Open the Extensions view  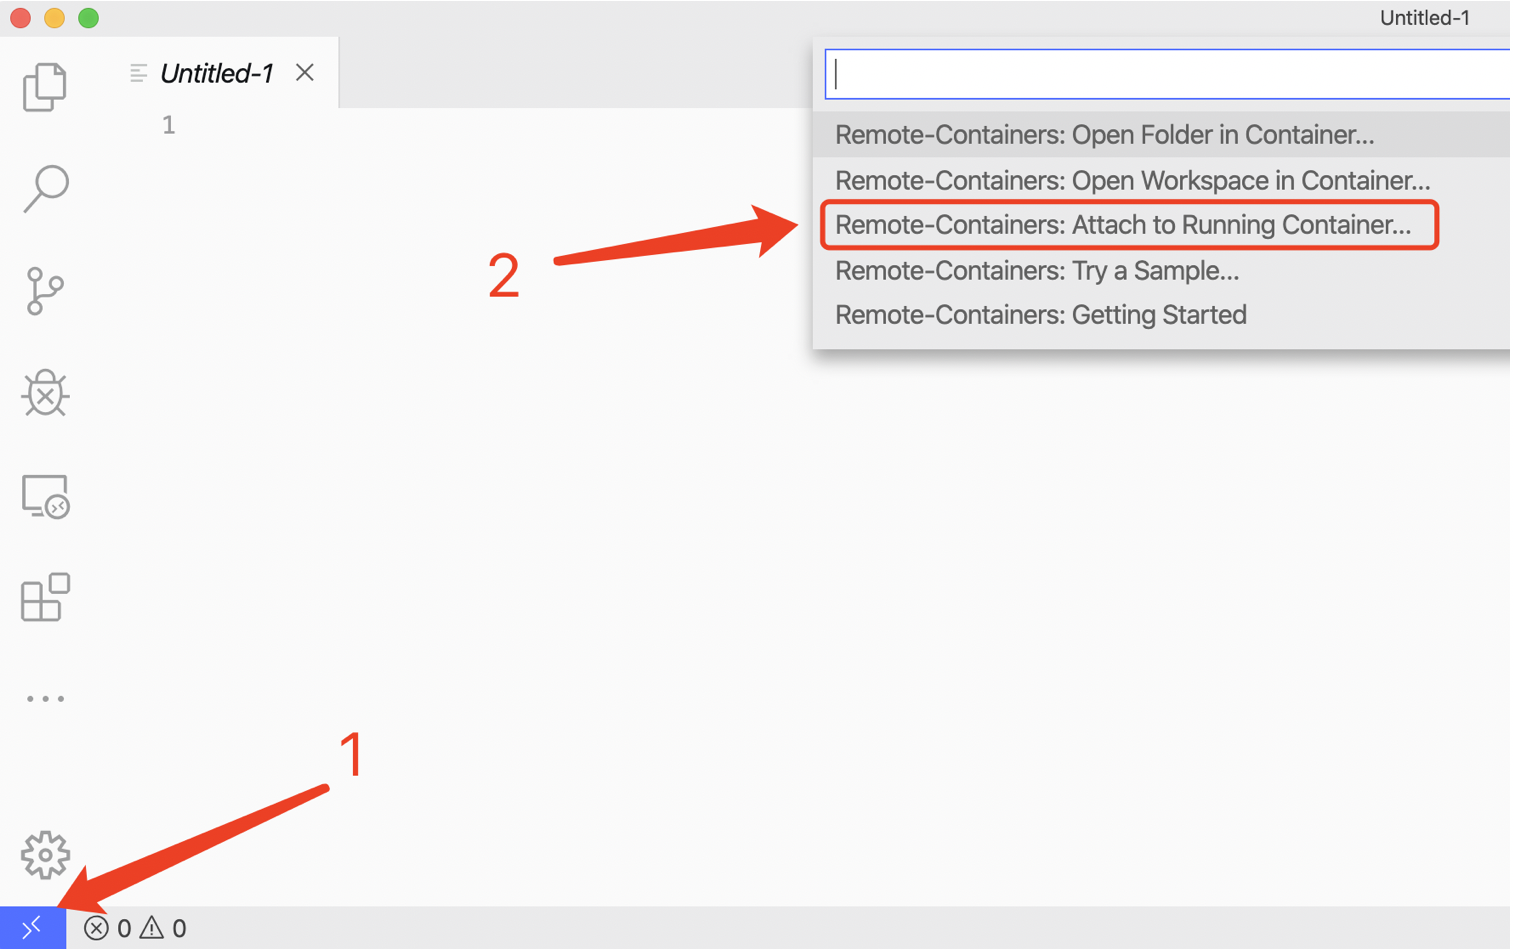point(45,597)
